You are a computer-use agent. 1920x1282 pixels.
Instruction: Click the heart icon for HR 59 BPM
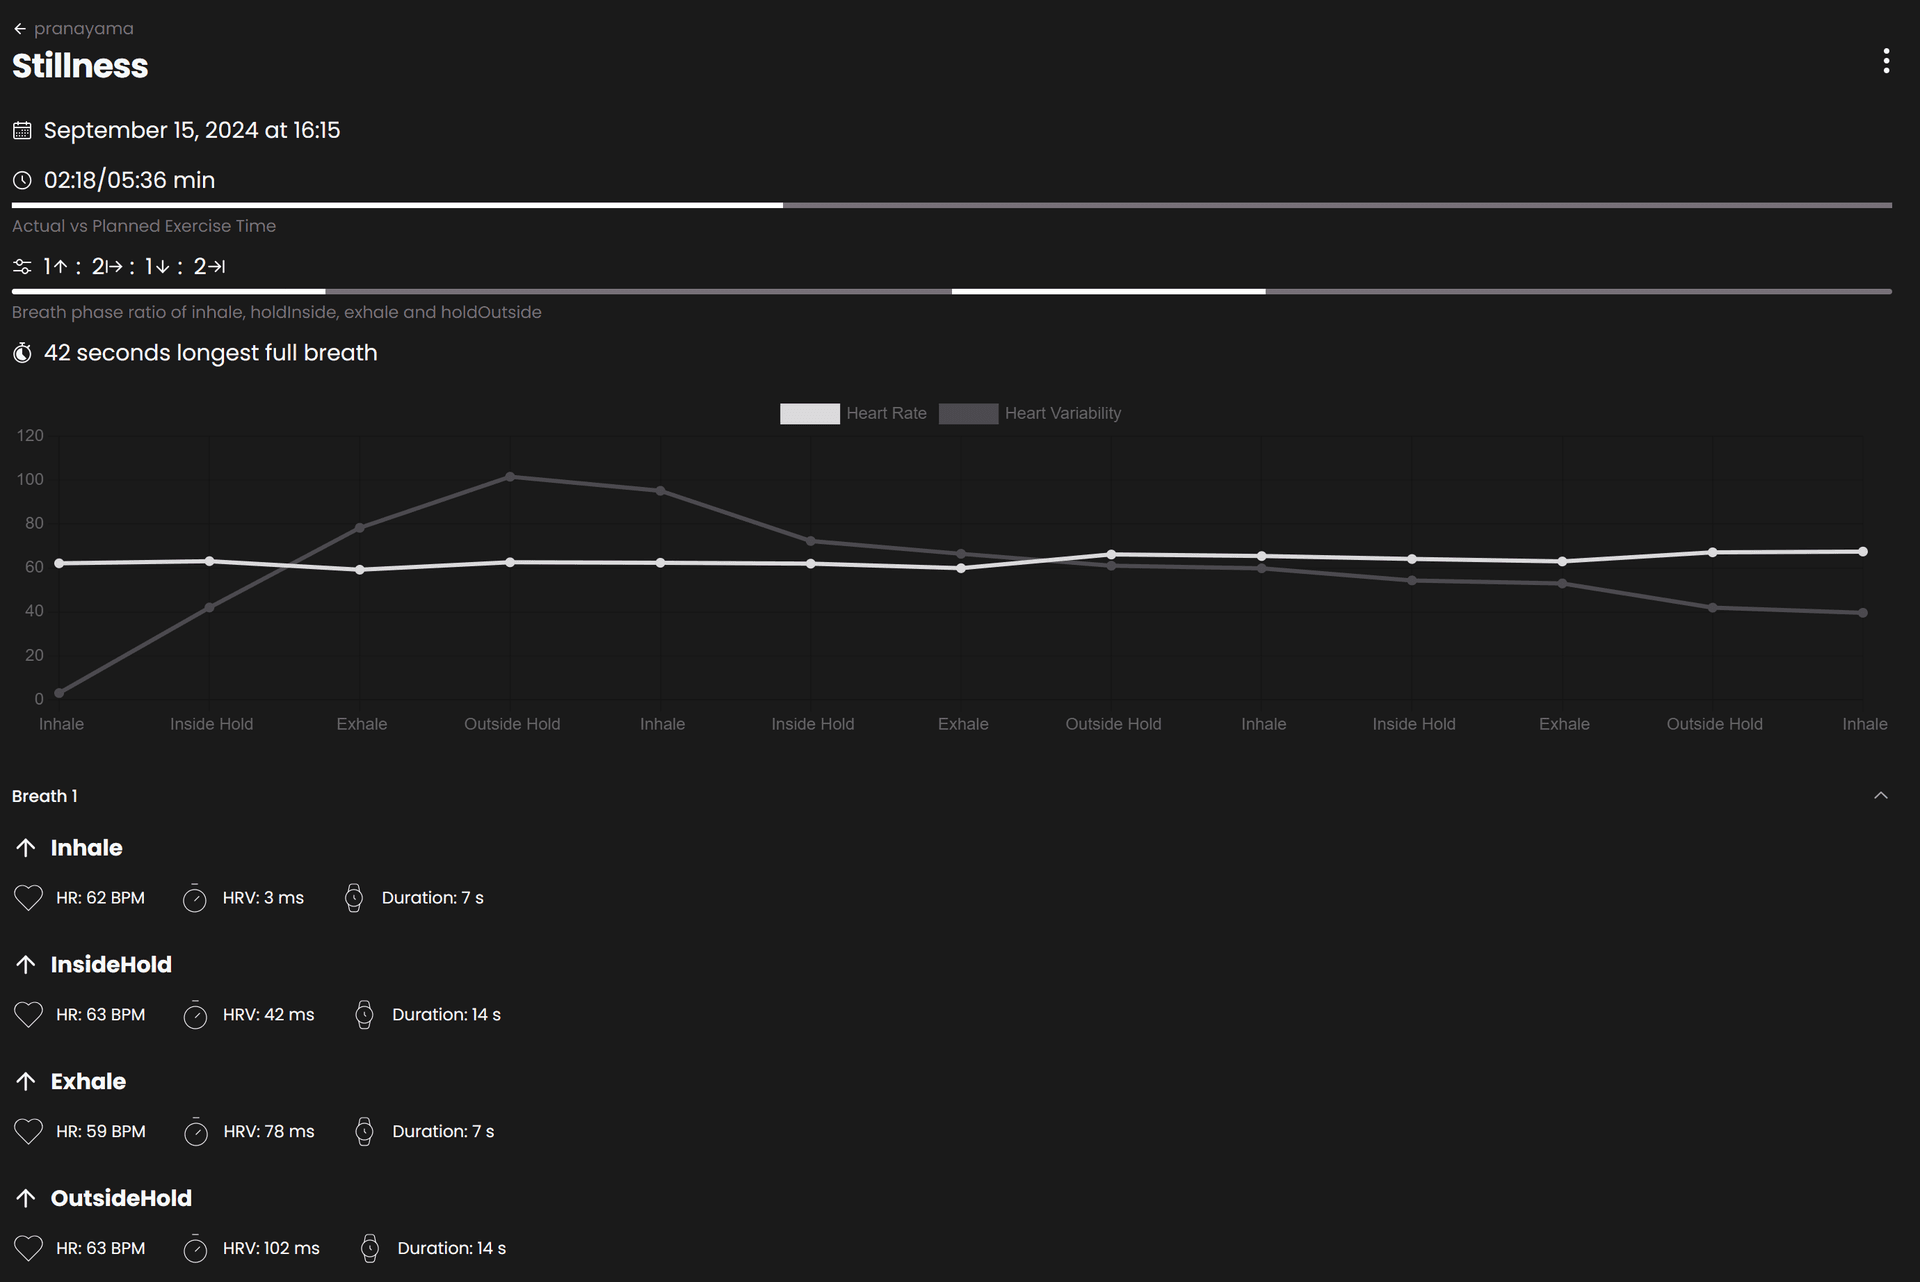tap(28, 1132)
